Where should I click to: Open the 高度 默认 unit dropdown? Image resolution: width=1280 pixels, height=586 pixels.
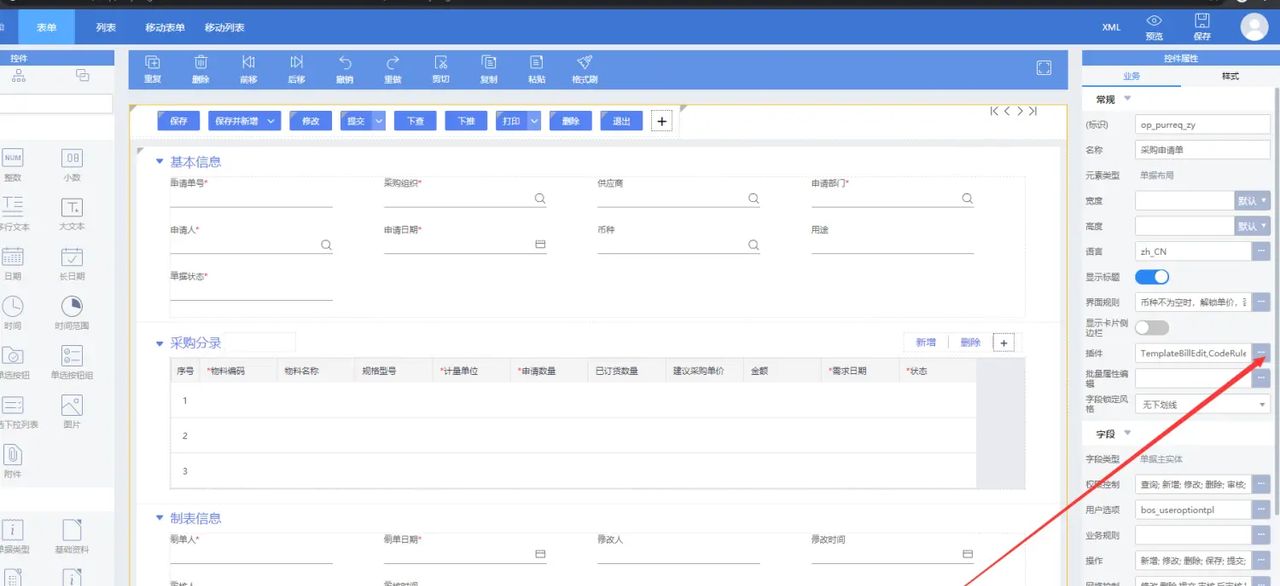pyautogui.click(x=1253, y=226)
